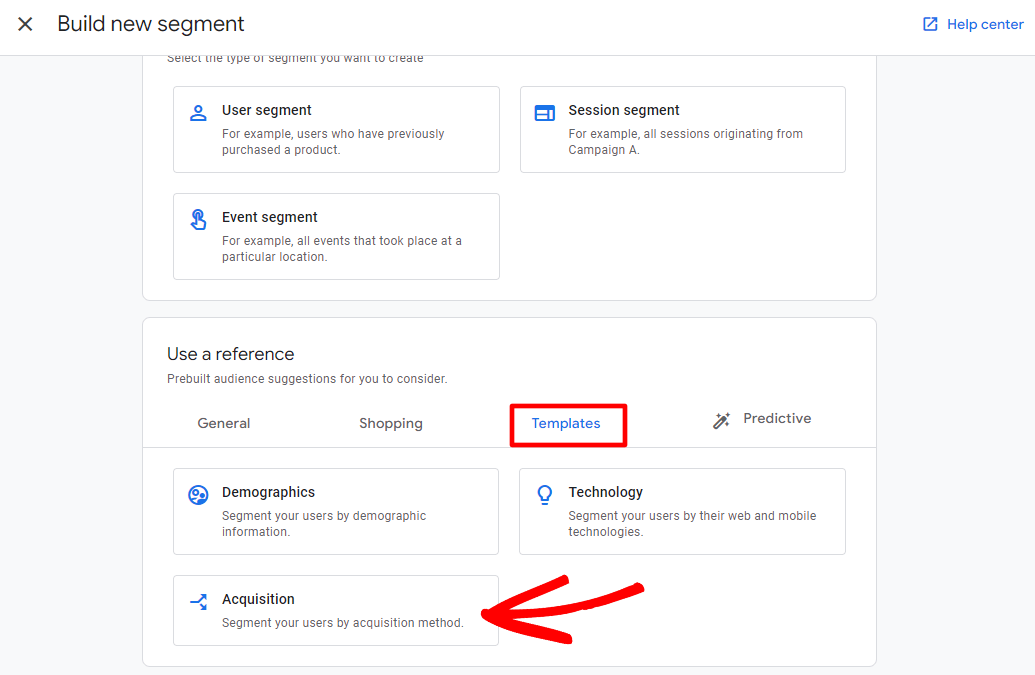Choose the Demographics template
Image resolution: width=1035 pixels, height=675 pixels.
click(x=336, y=511)
